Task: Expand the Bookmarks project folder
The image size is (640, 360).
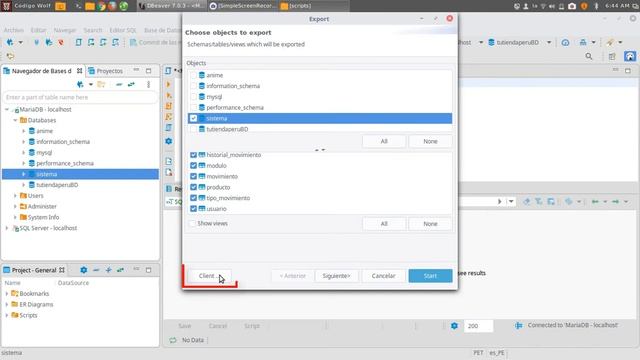Action: tap(7, 293)
